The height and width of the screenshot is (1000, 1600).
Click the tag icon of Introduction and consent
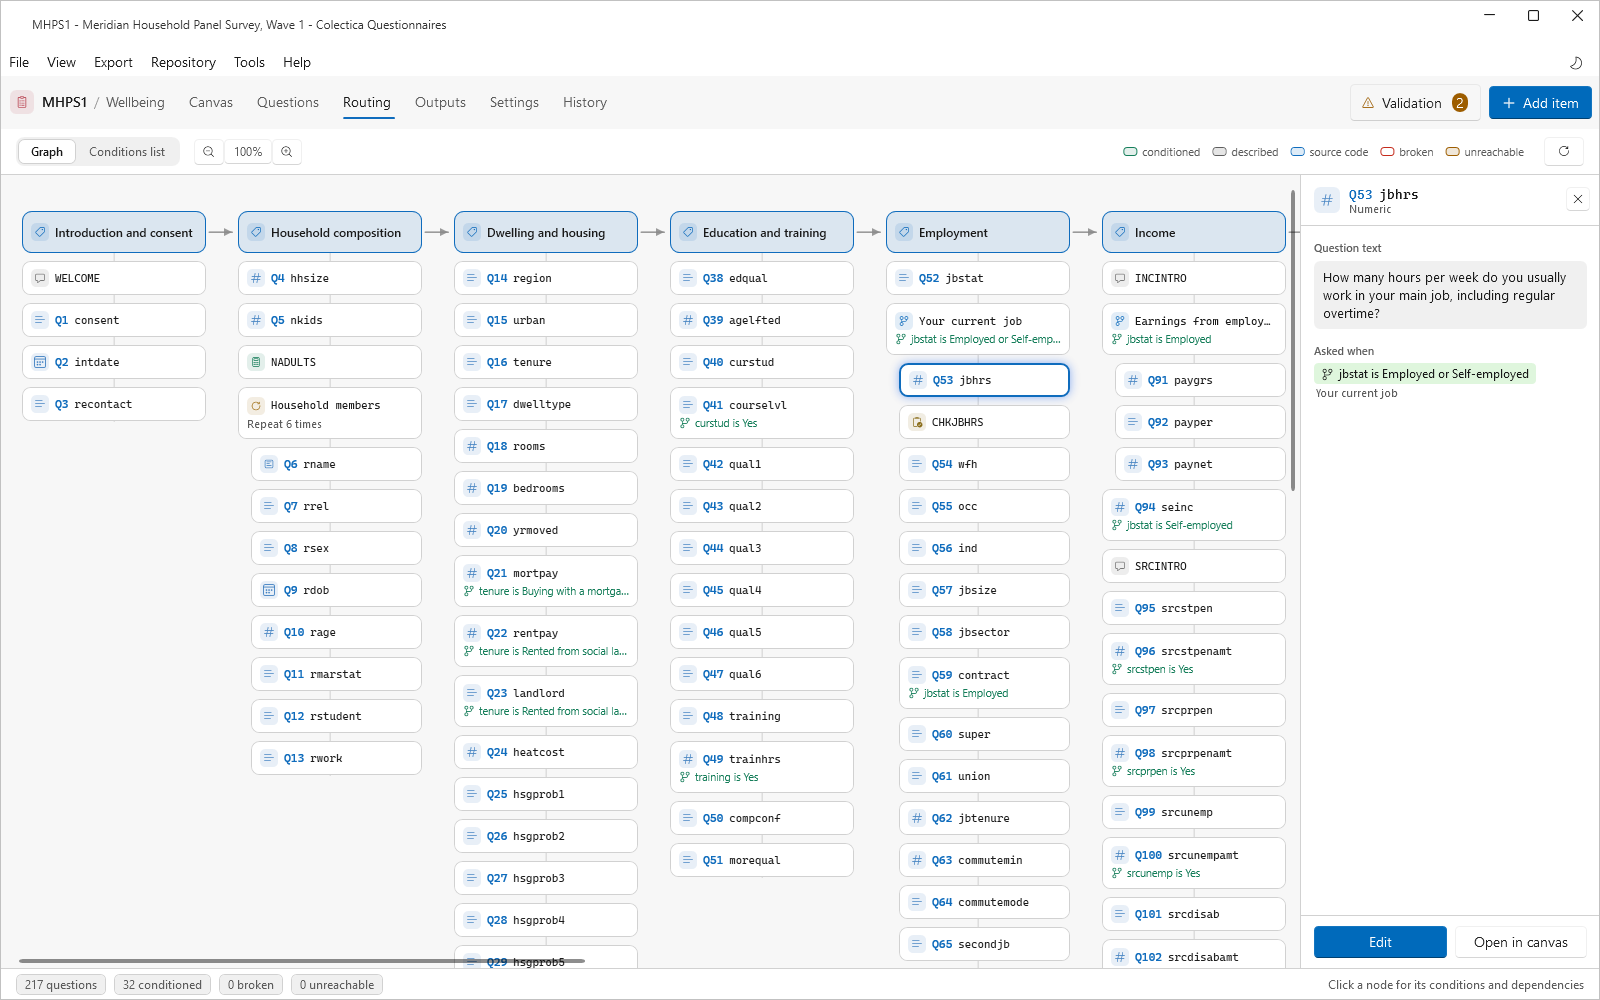pyautogui.click(x=40, y=232)
